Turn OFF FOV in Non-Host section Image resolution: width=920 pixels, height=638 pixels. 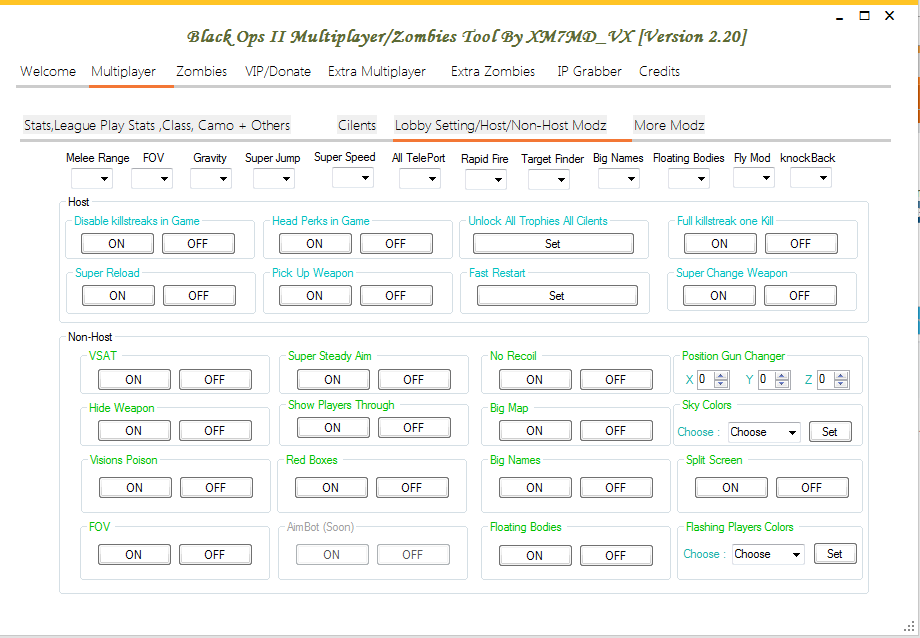(x=215, y=555)
